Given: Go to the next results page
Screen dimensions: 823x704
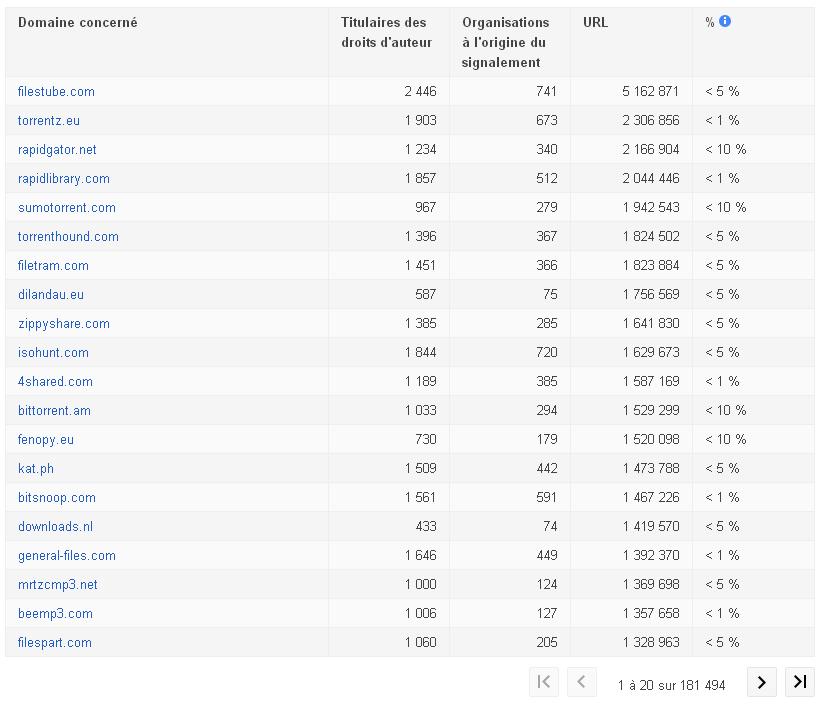Looking at the screenshot, I should 762,682.
